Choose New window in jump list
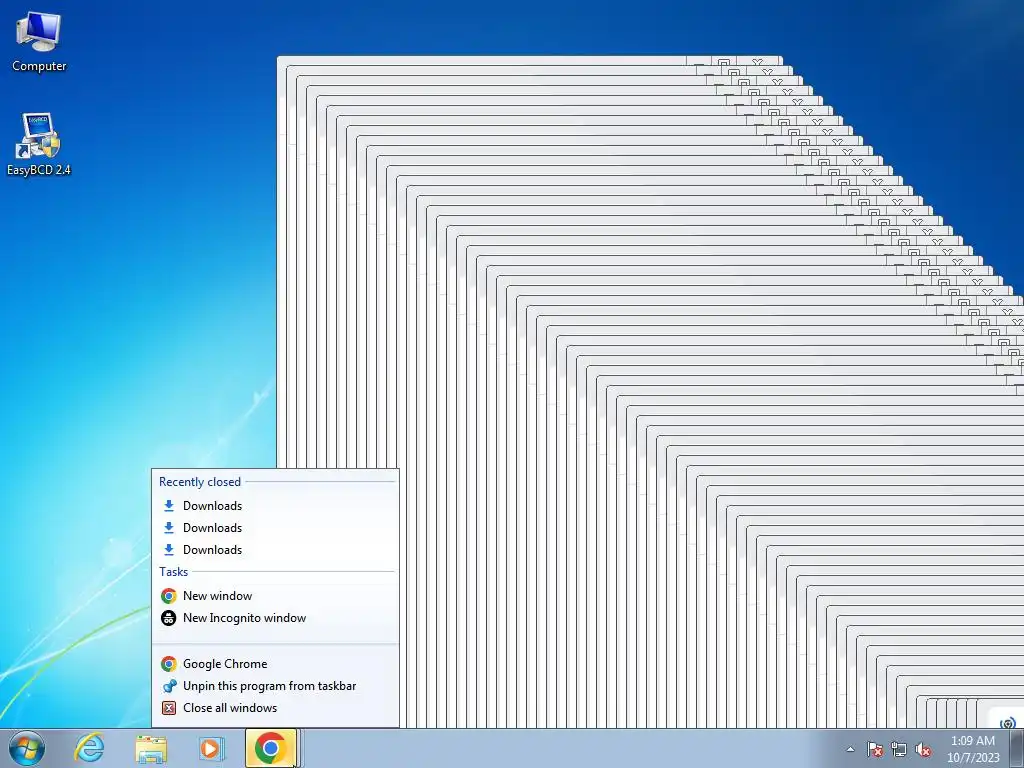The height and width of the screenshot is (768, 1024). point(275,596)
